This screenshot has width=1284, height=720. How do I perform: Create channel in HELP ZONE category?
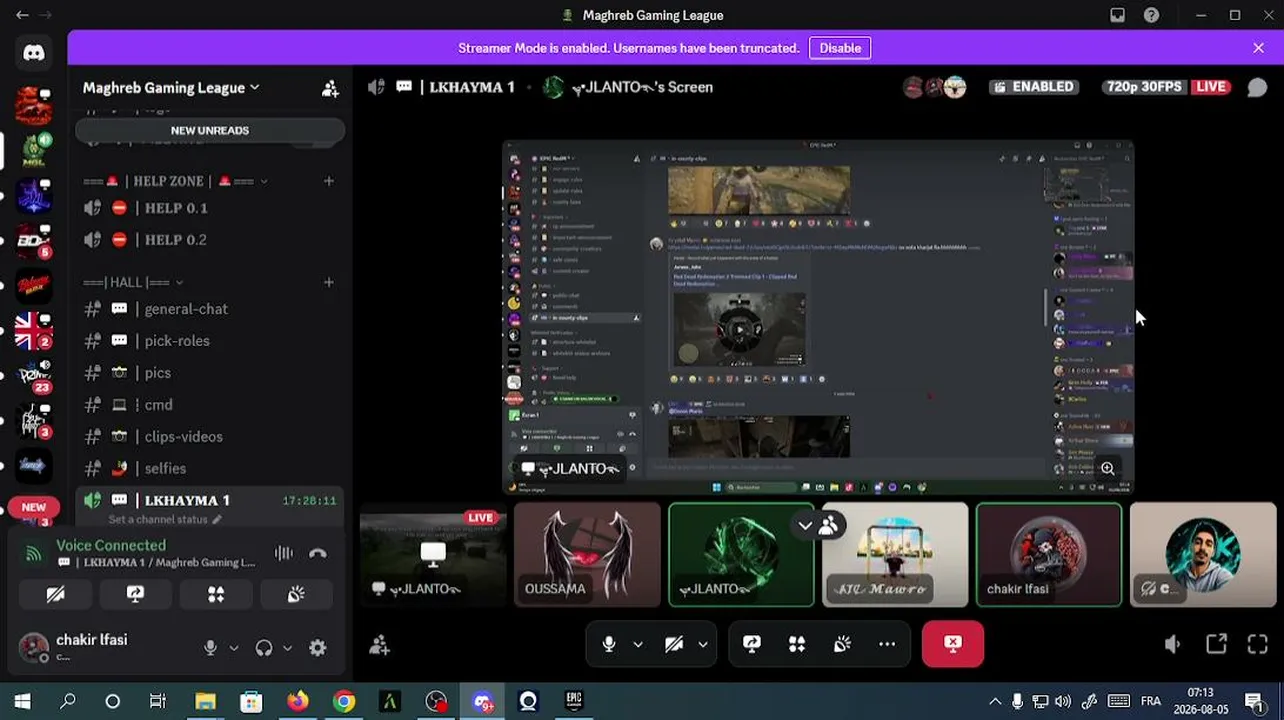coord(329,181)
